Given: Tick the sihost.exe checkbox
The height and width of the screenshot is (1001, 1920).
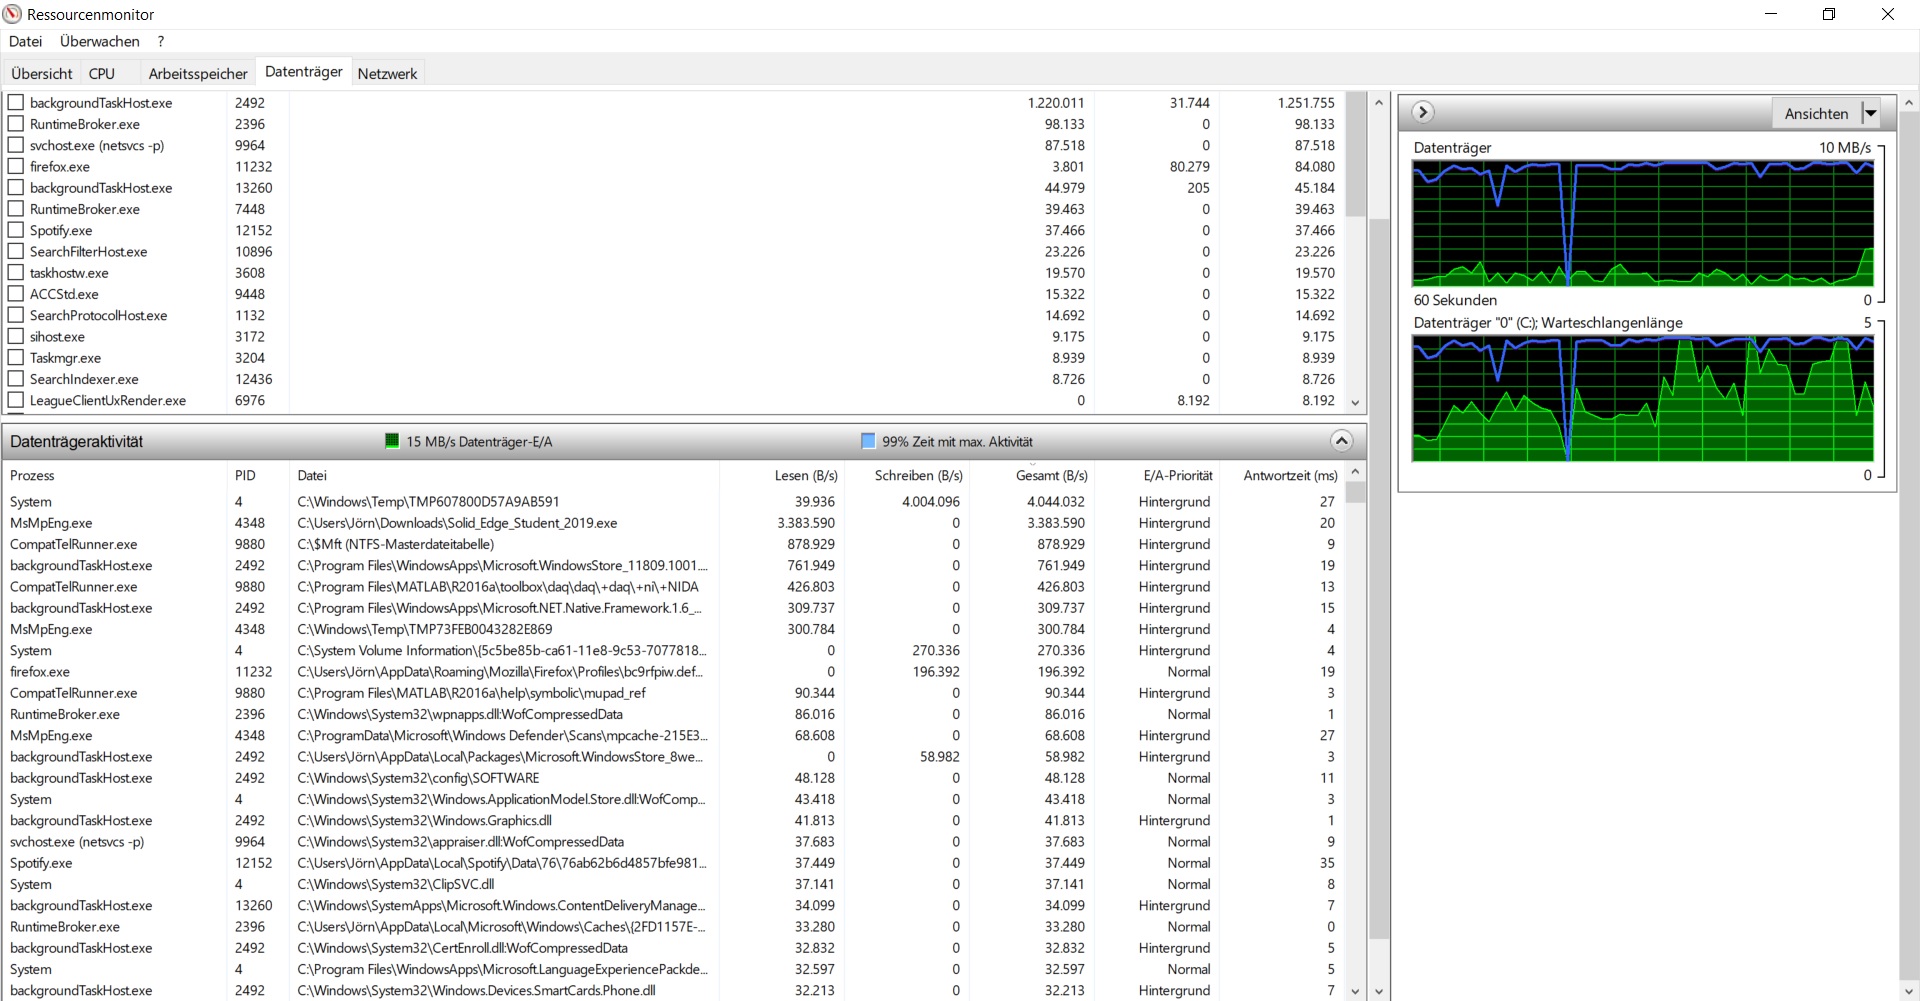Looking at the screenshot, I should [x=16, y=336].
